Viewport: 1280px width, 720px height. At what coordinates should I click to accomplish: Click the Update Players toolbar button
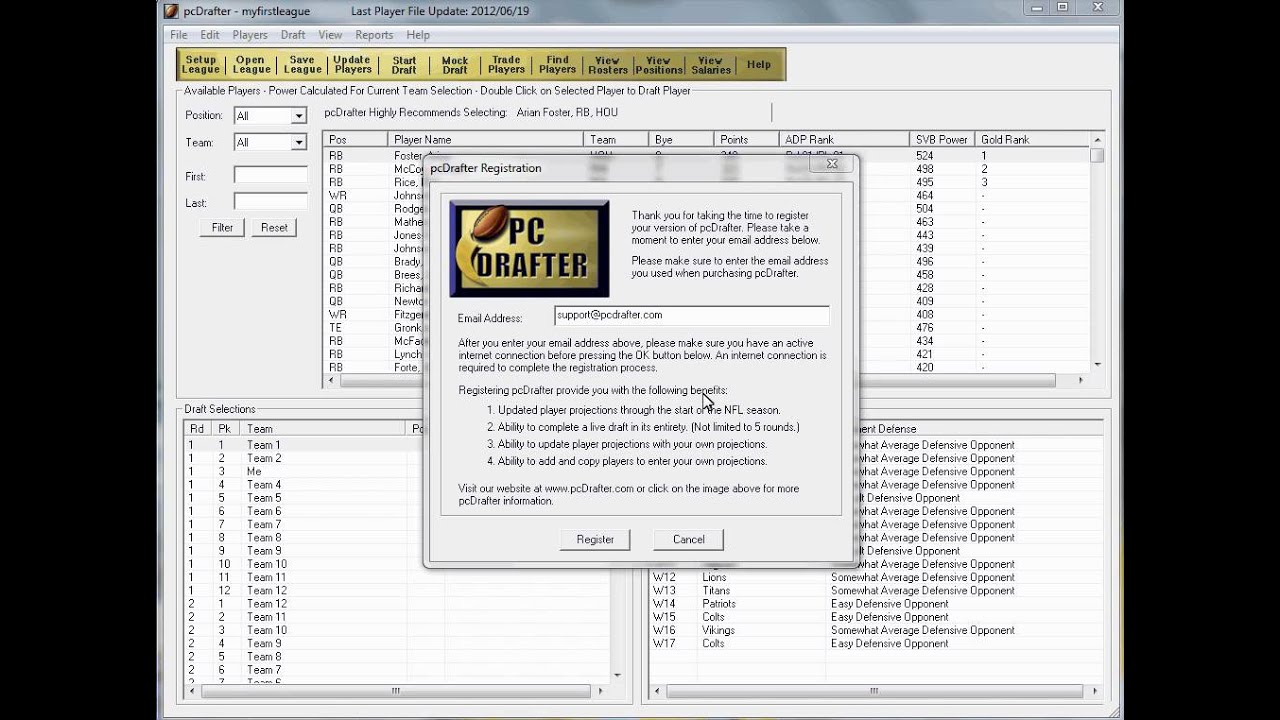(x=353, y=65)
